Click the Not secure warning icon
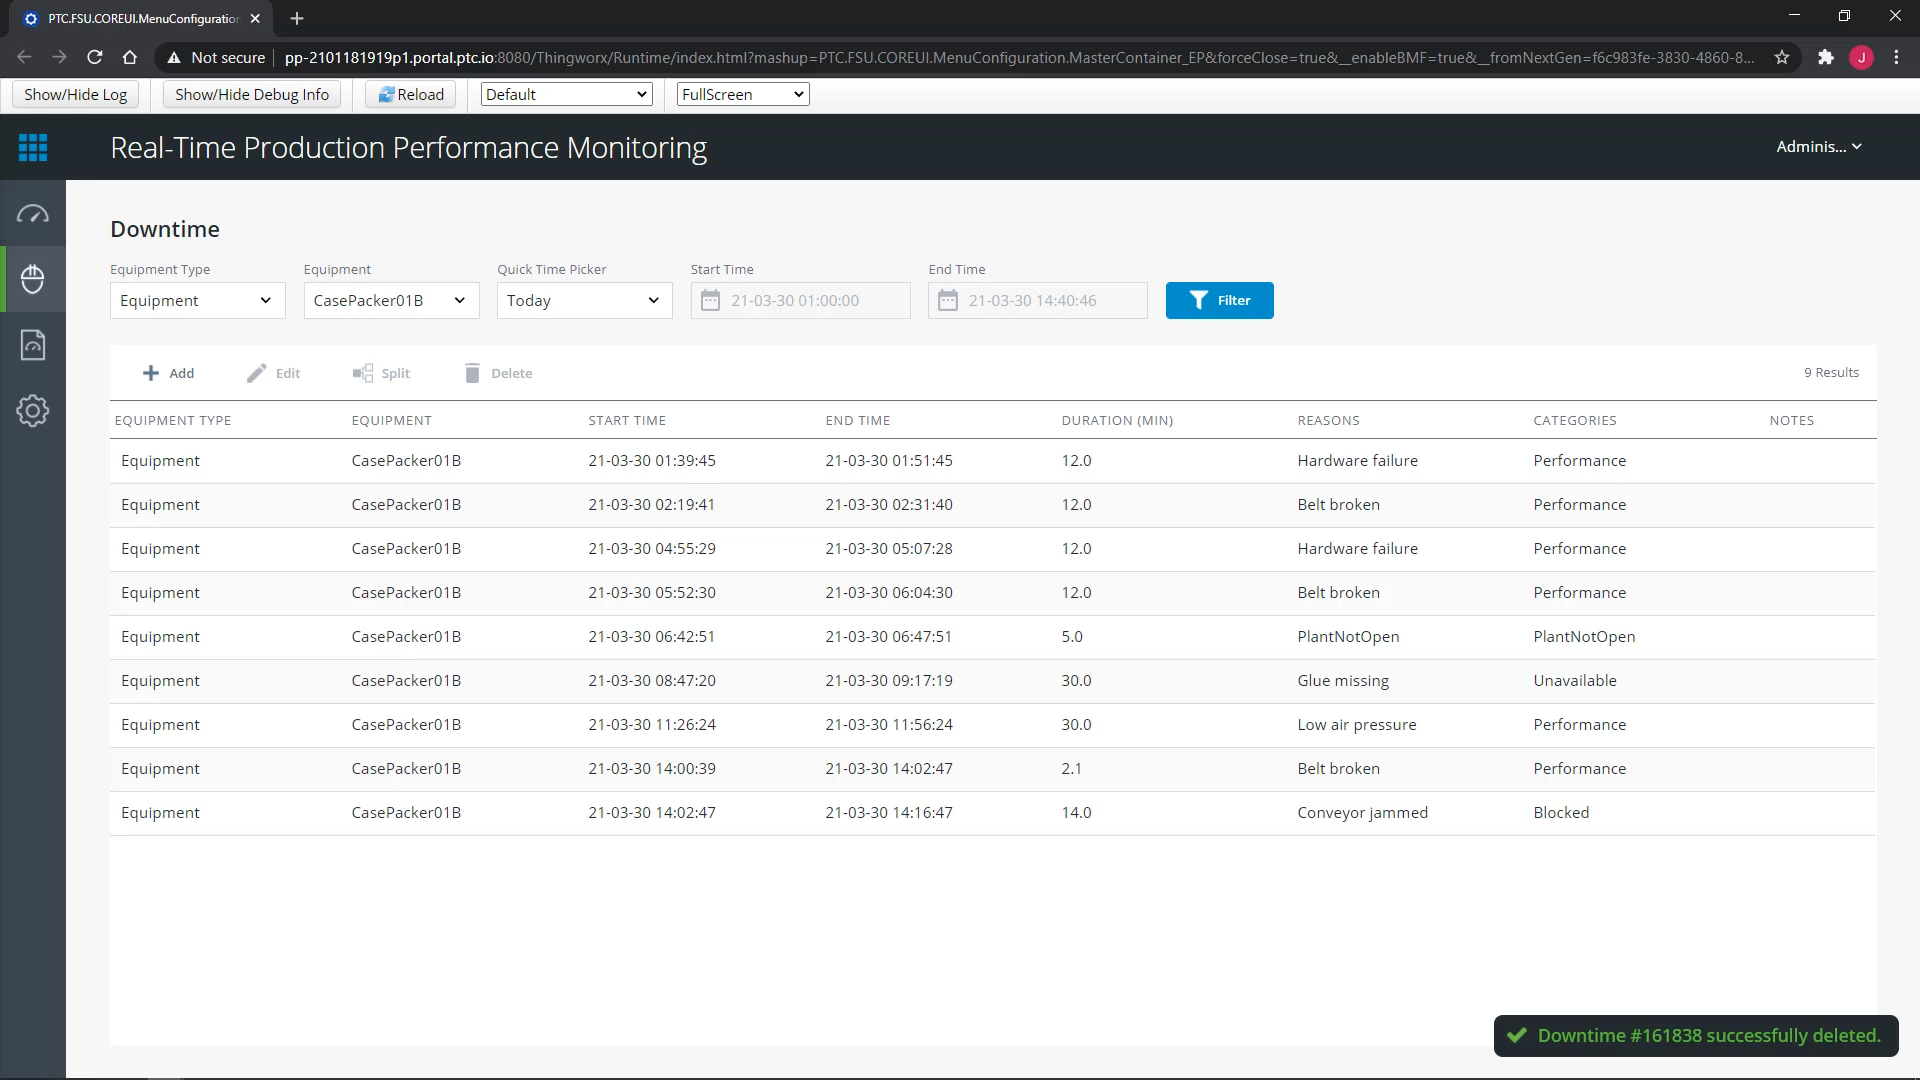The width and height of the screenshot is (1920, 1080). click(174, 58)
